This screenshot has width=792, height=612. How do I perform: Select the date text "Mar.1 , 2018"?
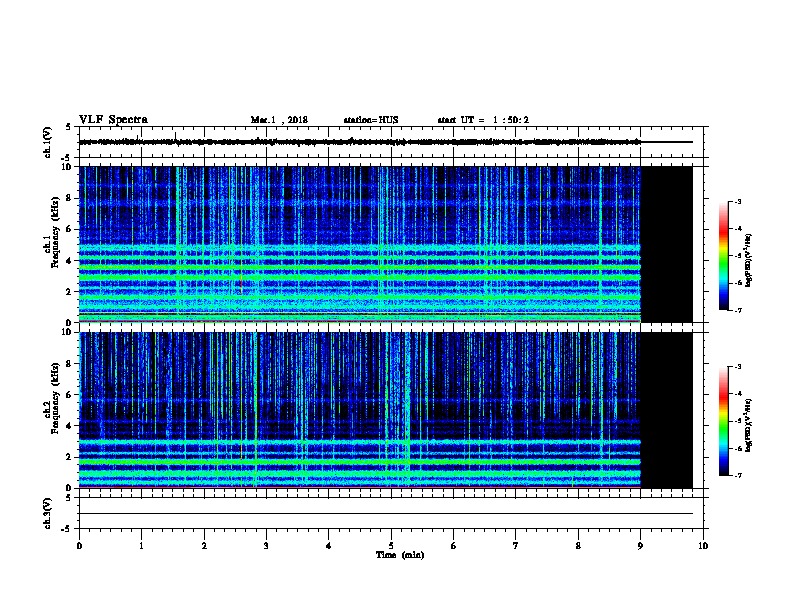click(x=279, y=120)
